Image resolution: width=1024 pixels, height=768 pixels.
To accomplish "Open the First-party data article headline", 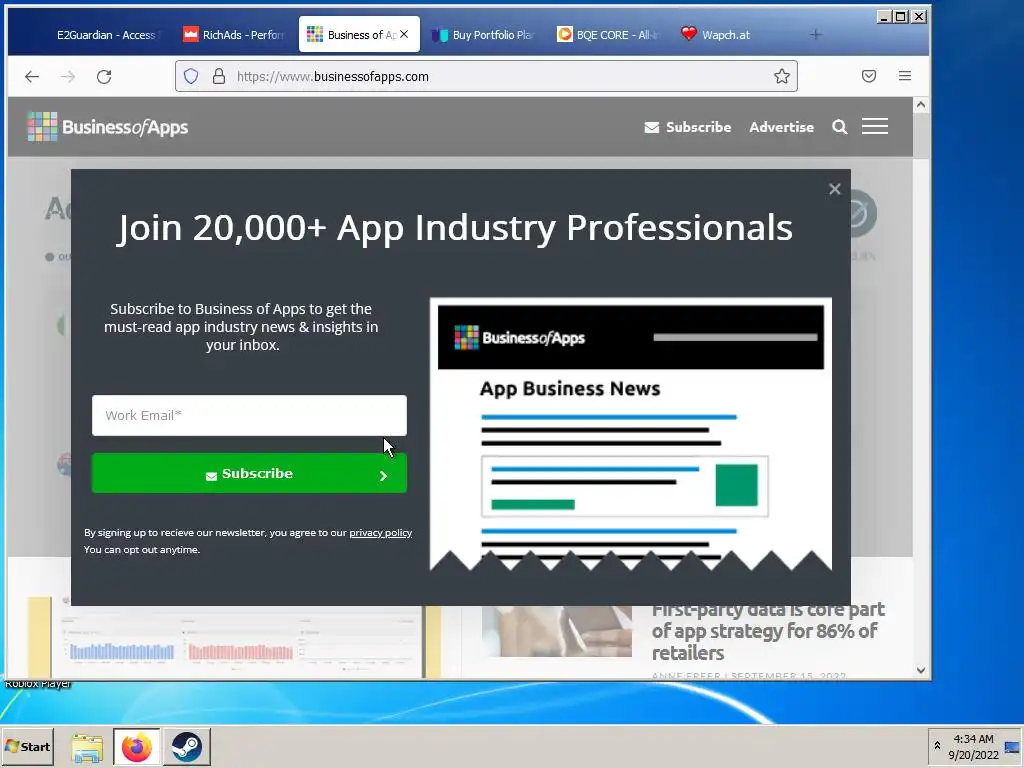I will tap(768, 631).
